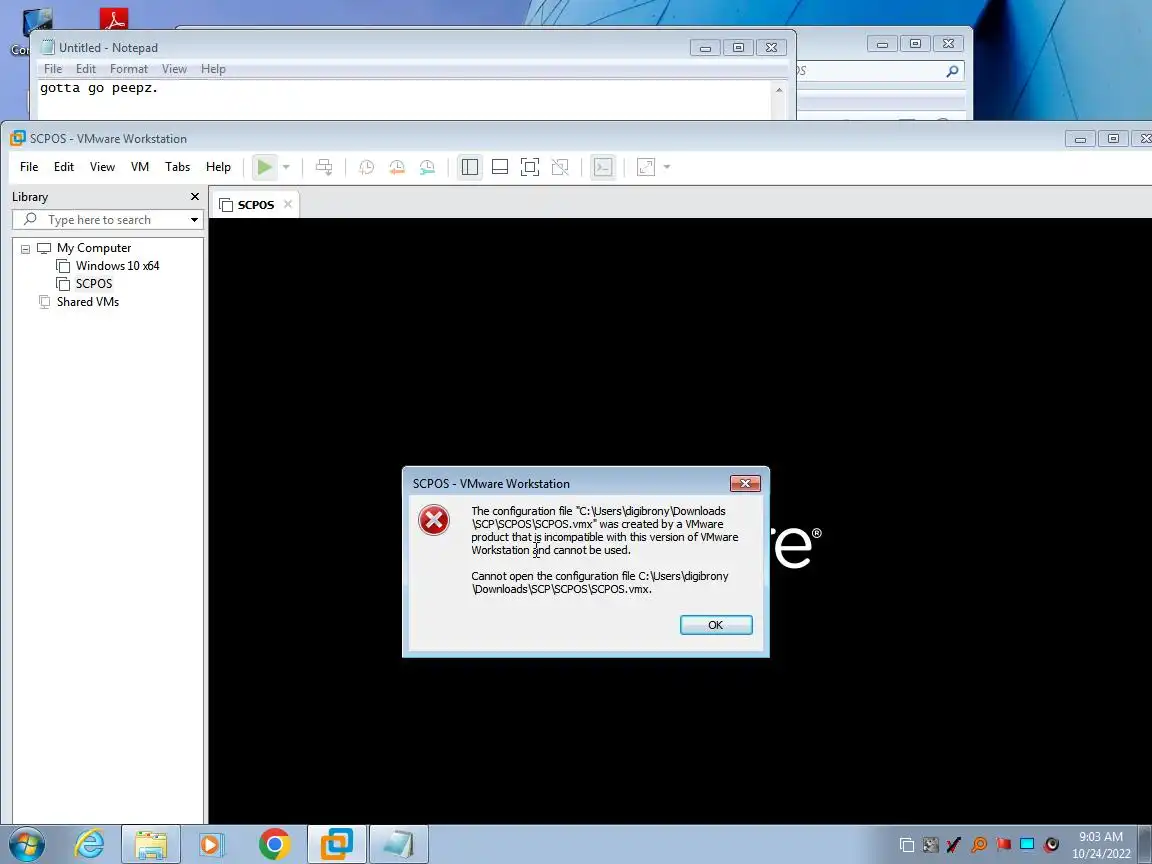Switch to full screen mode icon
Image resolution: width=1152 pixels, height=864 pixels.
coord(530,168)
